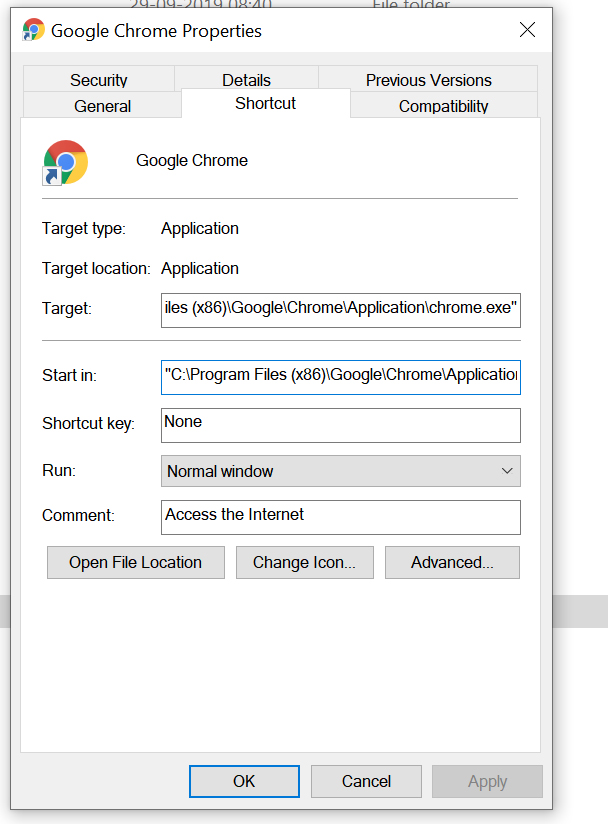Viewport: 608px width, 824px height.
Task: Close the Google Chrome Properties dialog
Action: coord(527,30)
